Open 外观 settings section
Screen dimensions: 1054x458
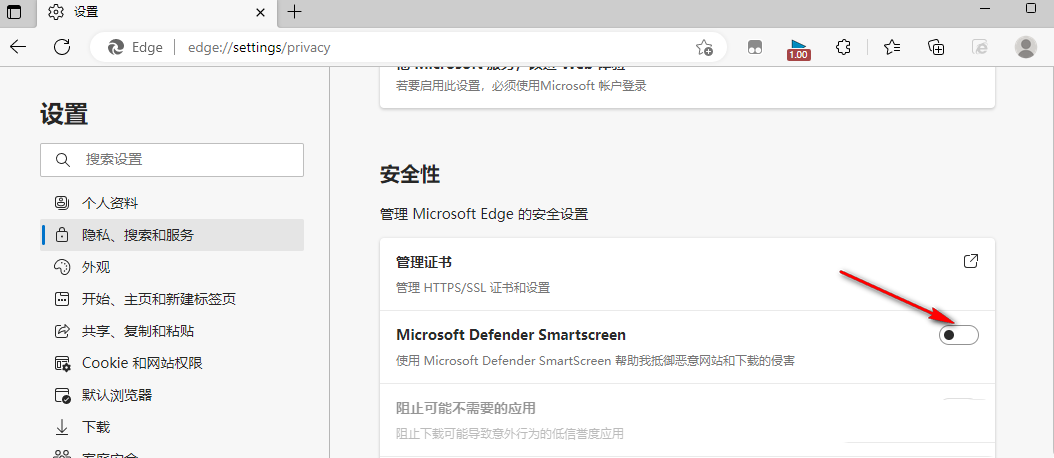(172, 267)
